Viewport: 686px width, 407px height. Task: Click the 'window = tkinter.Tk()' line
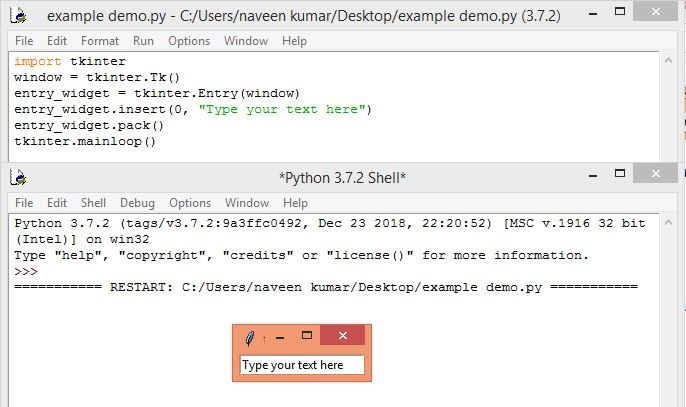tap(97, 77)
